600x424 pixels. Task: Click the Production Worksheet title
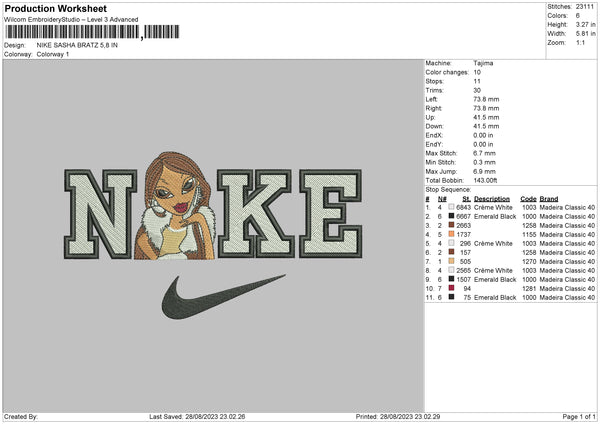55,9
